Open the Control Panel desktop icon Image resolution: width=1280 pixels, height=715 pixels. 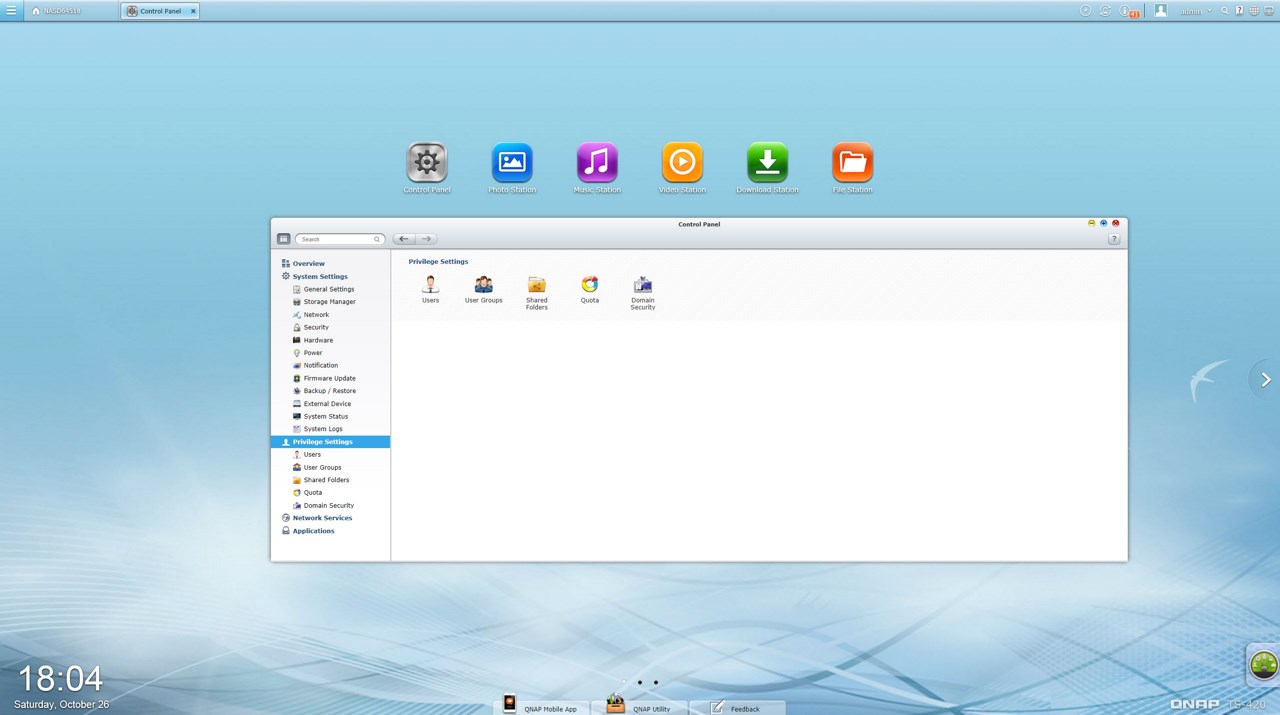tap(427, 163)
